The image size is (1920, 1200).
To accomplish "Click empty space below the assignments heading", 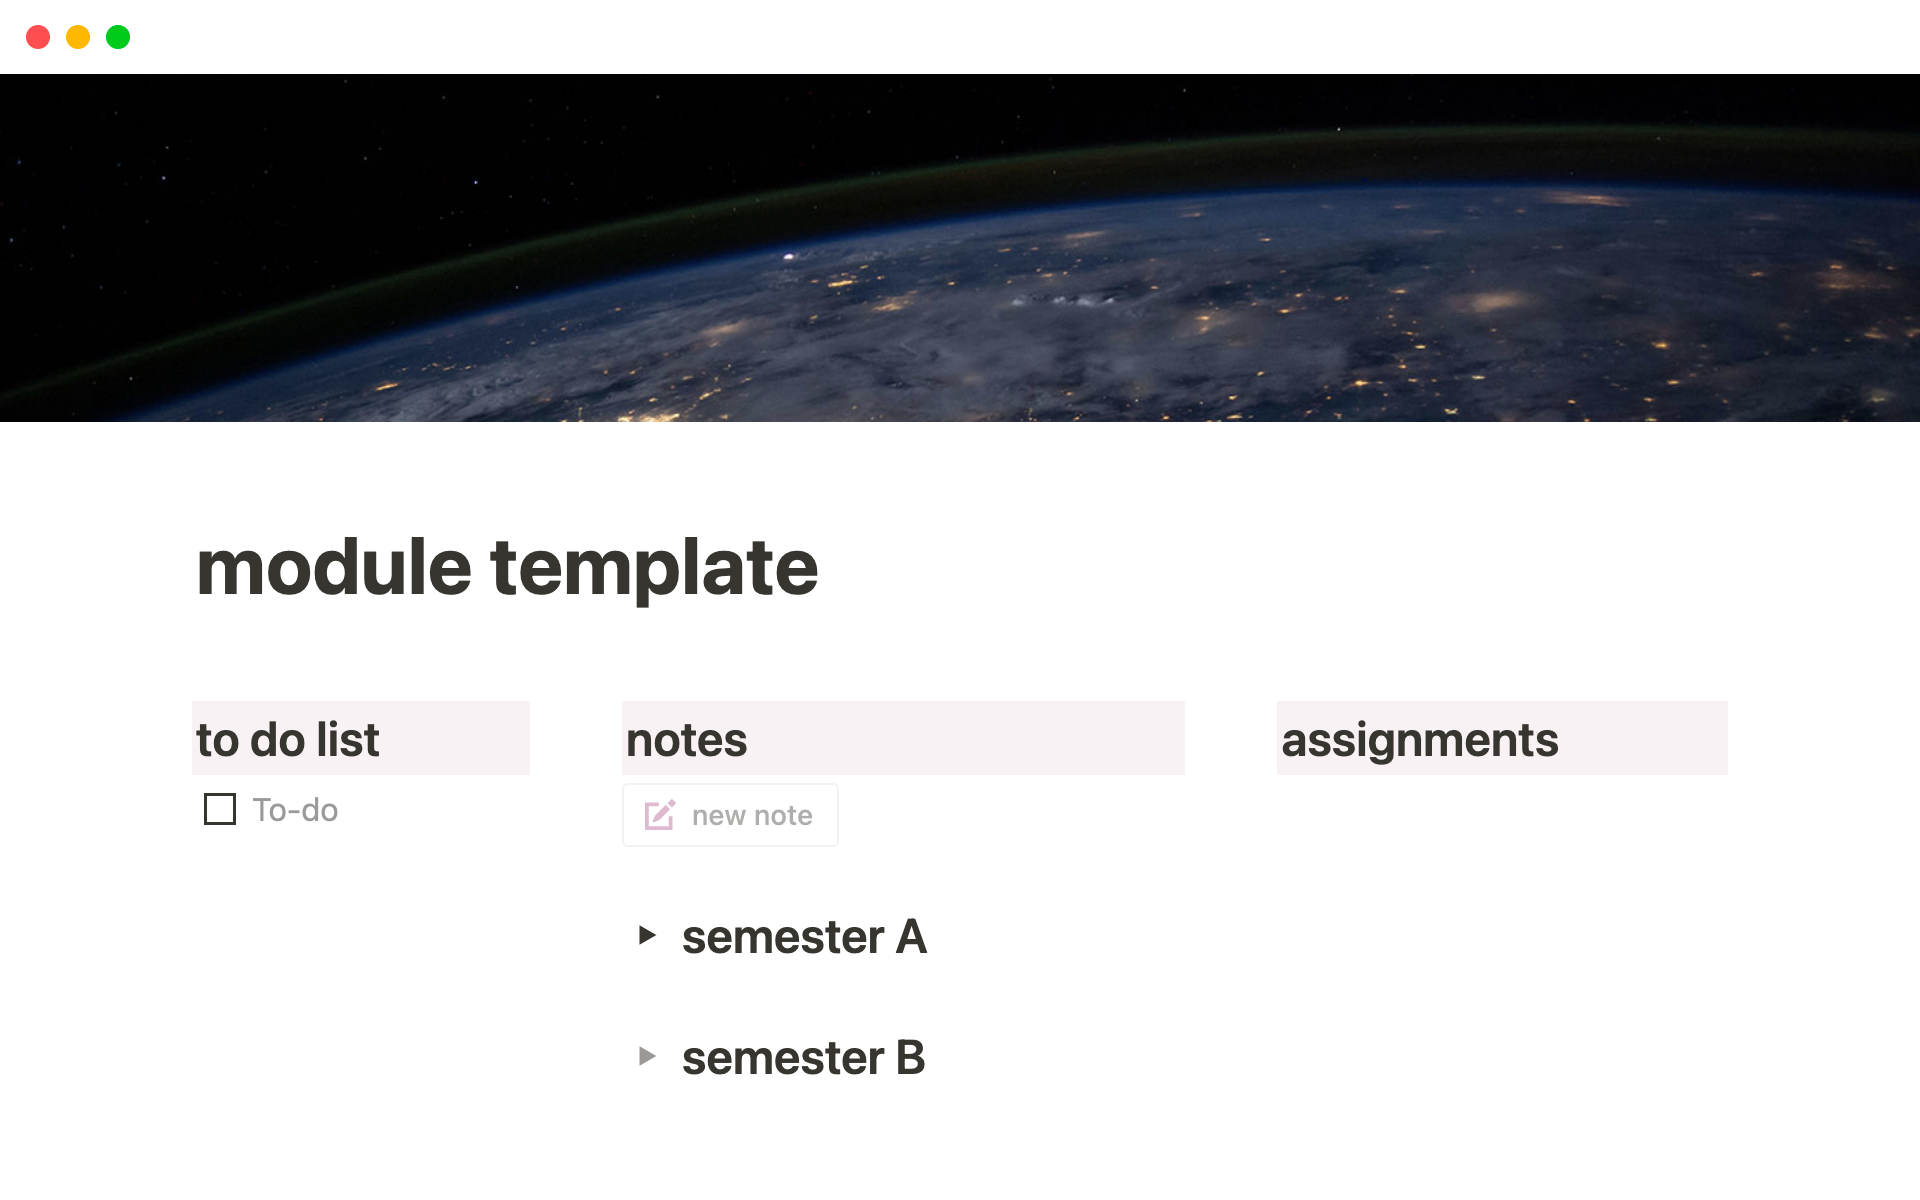I will pos(1500,900).
